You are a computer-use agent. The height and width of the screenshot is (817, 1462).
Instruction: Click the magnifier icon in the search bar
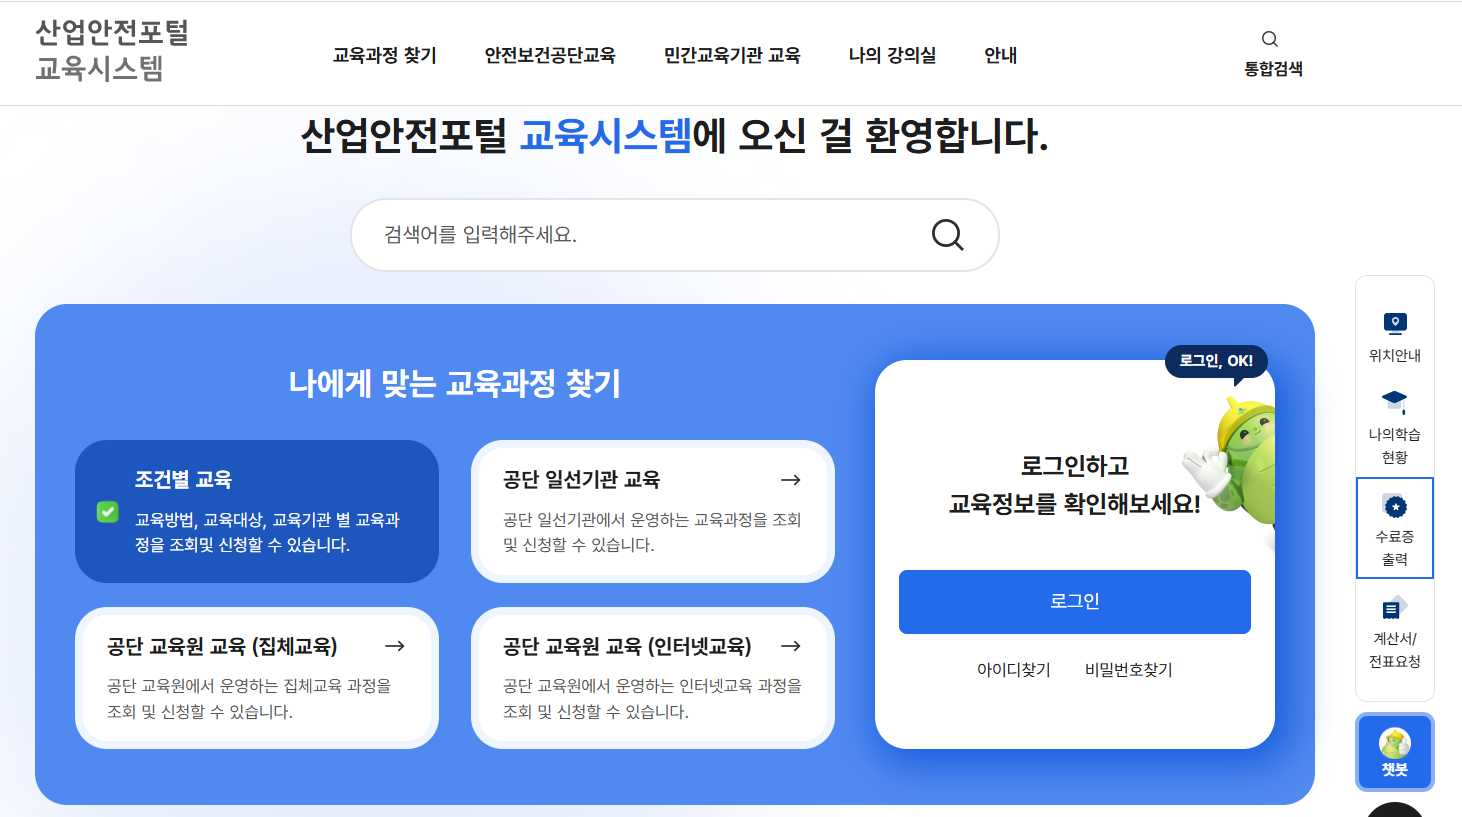(x=947, y=235)
